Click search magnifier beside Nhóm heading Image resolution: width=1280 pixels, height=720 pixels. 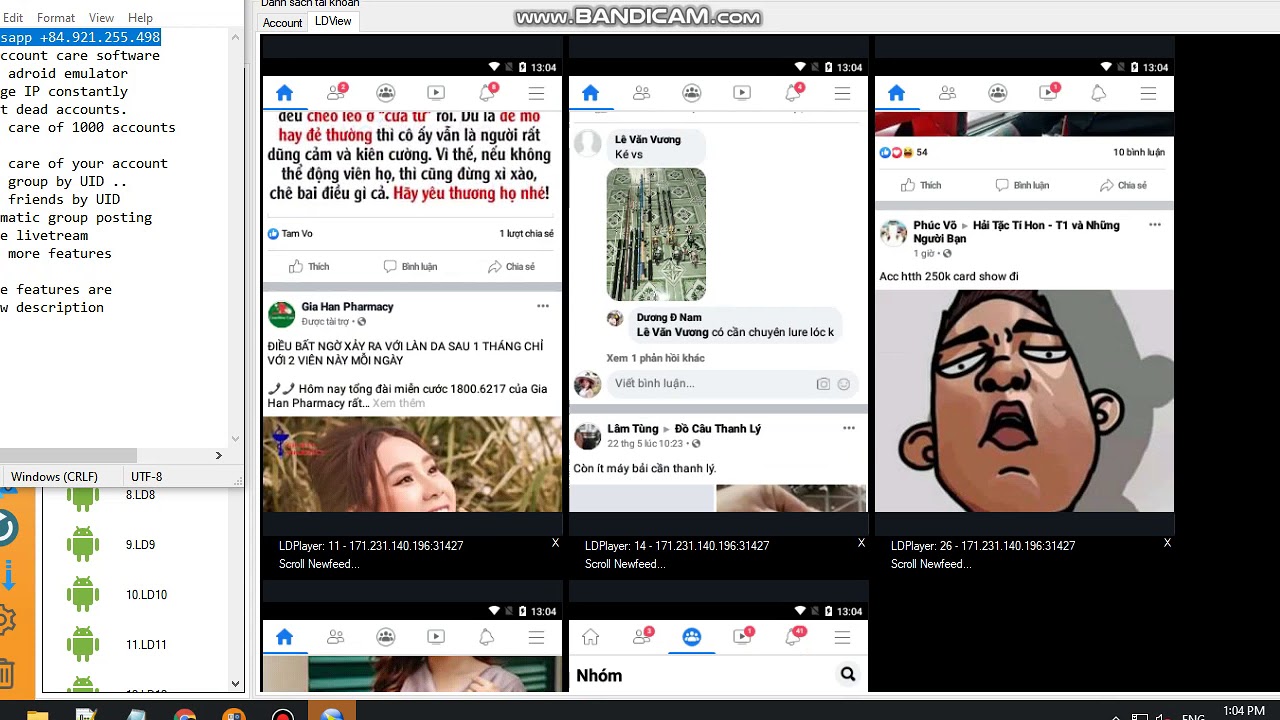tap(848, 675)
